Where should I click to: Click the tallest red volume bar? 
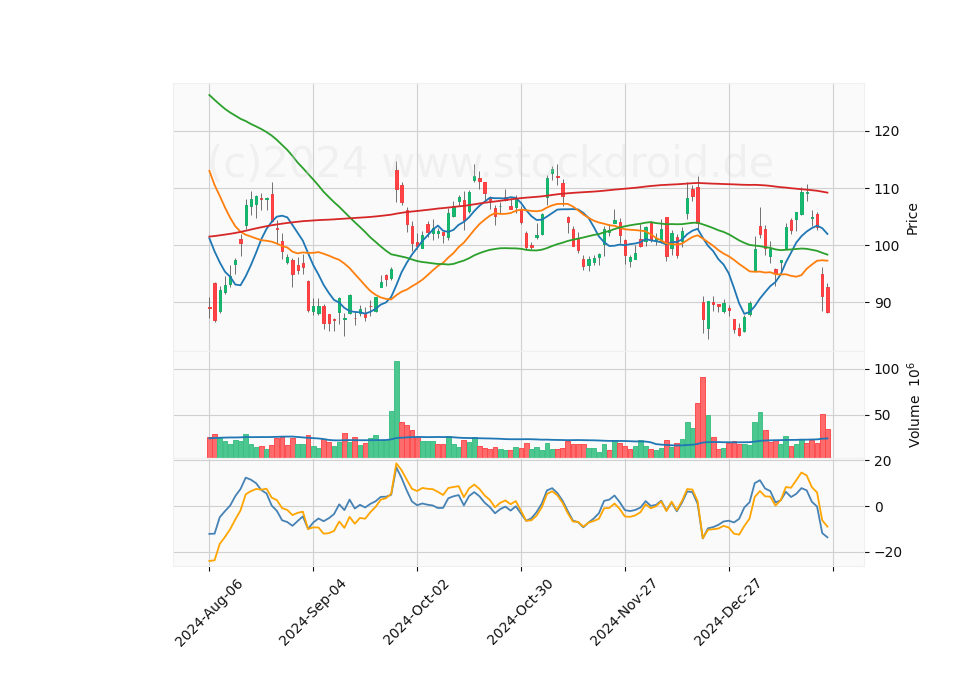[703, 418]
